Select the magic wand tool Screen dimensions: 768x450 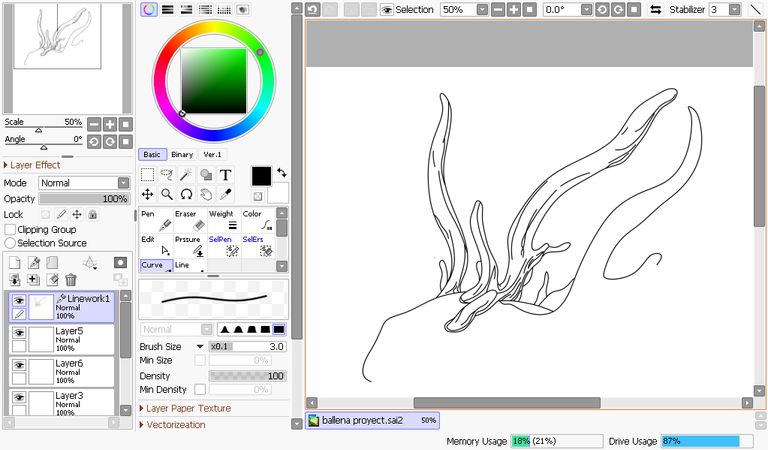186,175
